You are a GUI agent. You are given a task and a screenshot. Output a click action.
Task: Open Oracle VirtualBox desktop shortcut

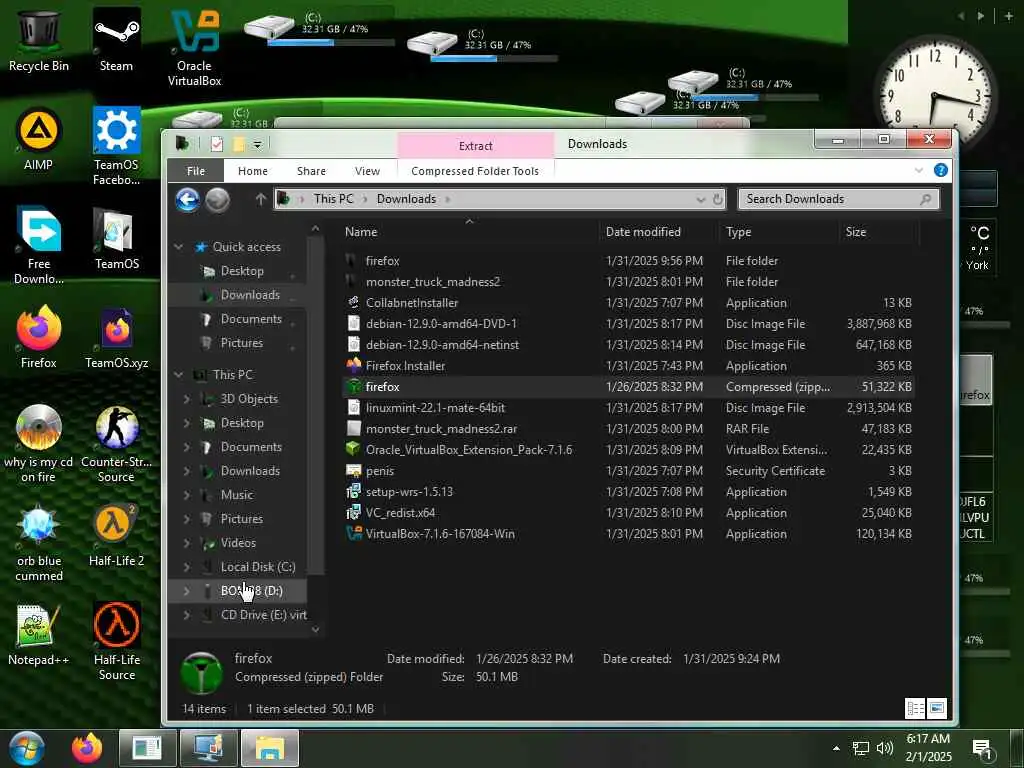[x=194, y=48]
